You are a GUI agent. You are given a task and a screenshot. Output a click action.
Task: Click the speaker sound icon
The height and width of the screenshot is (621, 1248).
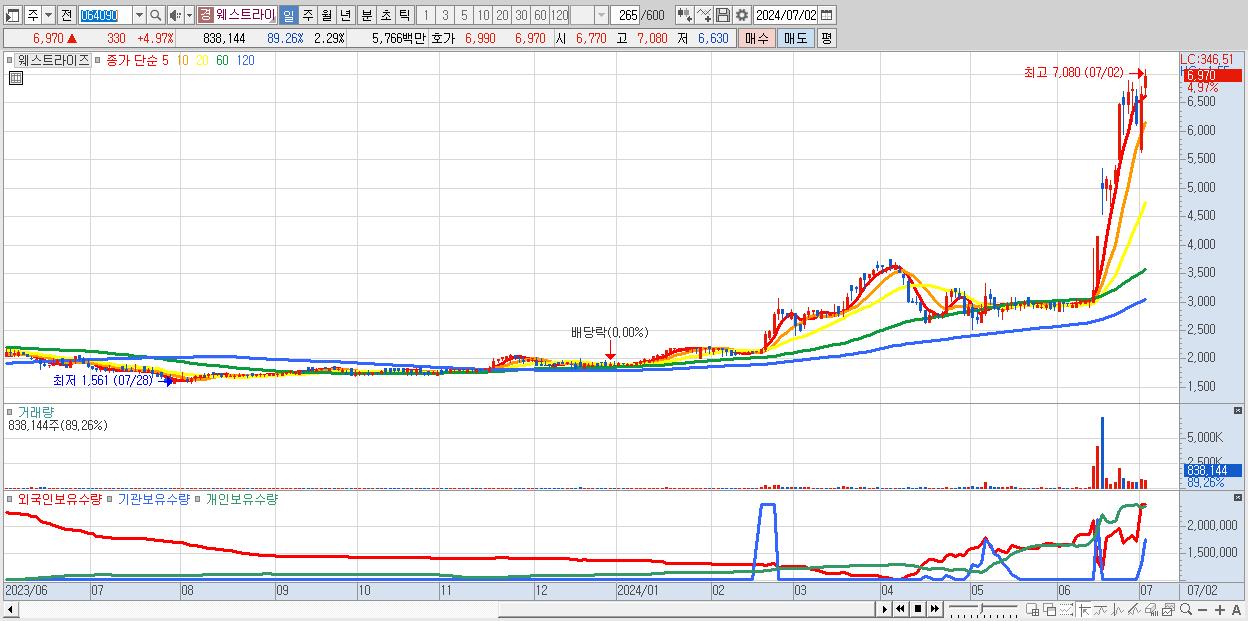pyautogui.click(x=176, y=15)
